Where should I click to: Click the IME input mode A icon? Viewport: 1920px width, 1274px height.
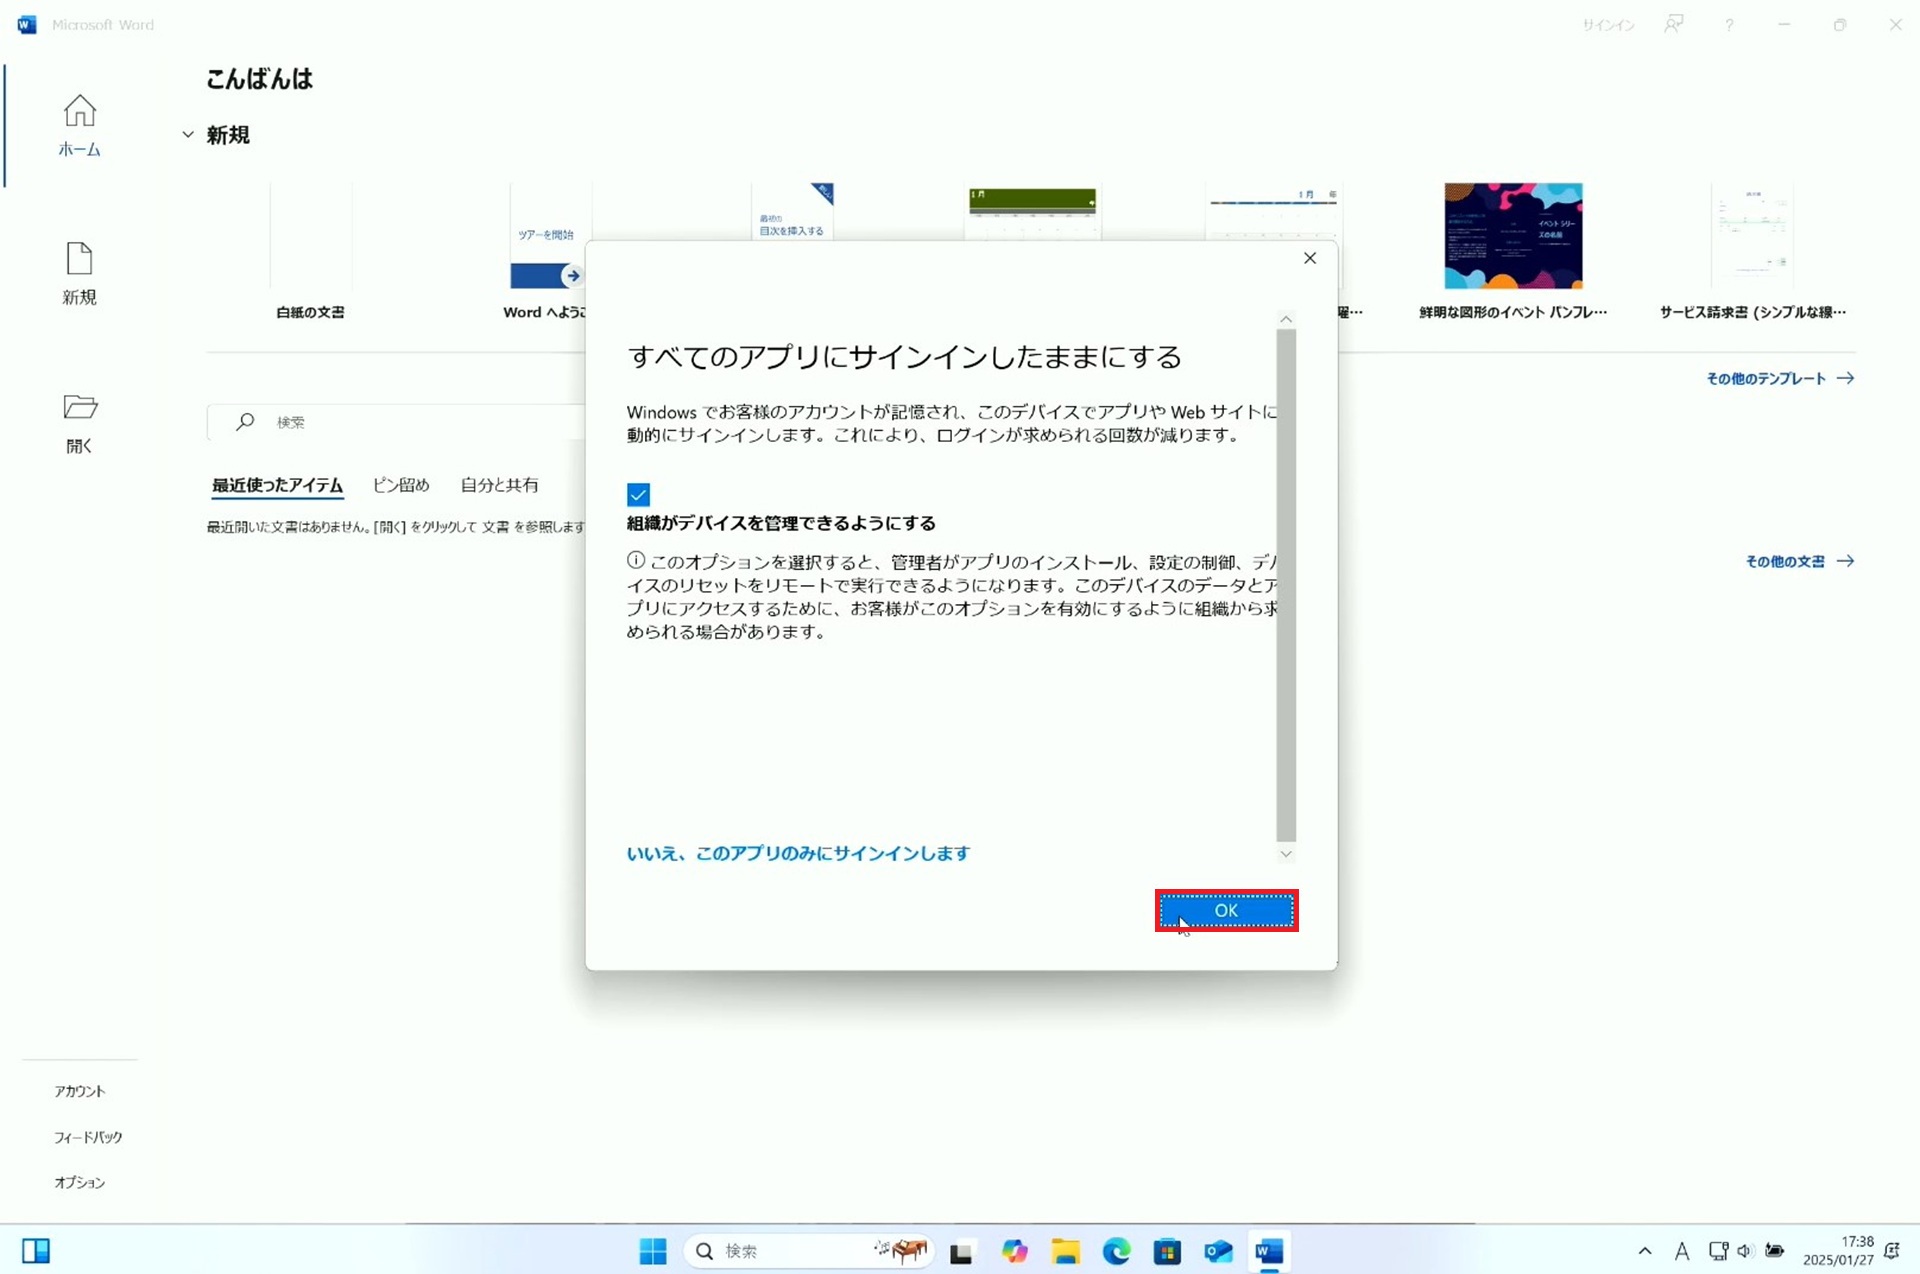1682,1251
